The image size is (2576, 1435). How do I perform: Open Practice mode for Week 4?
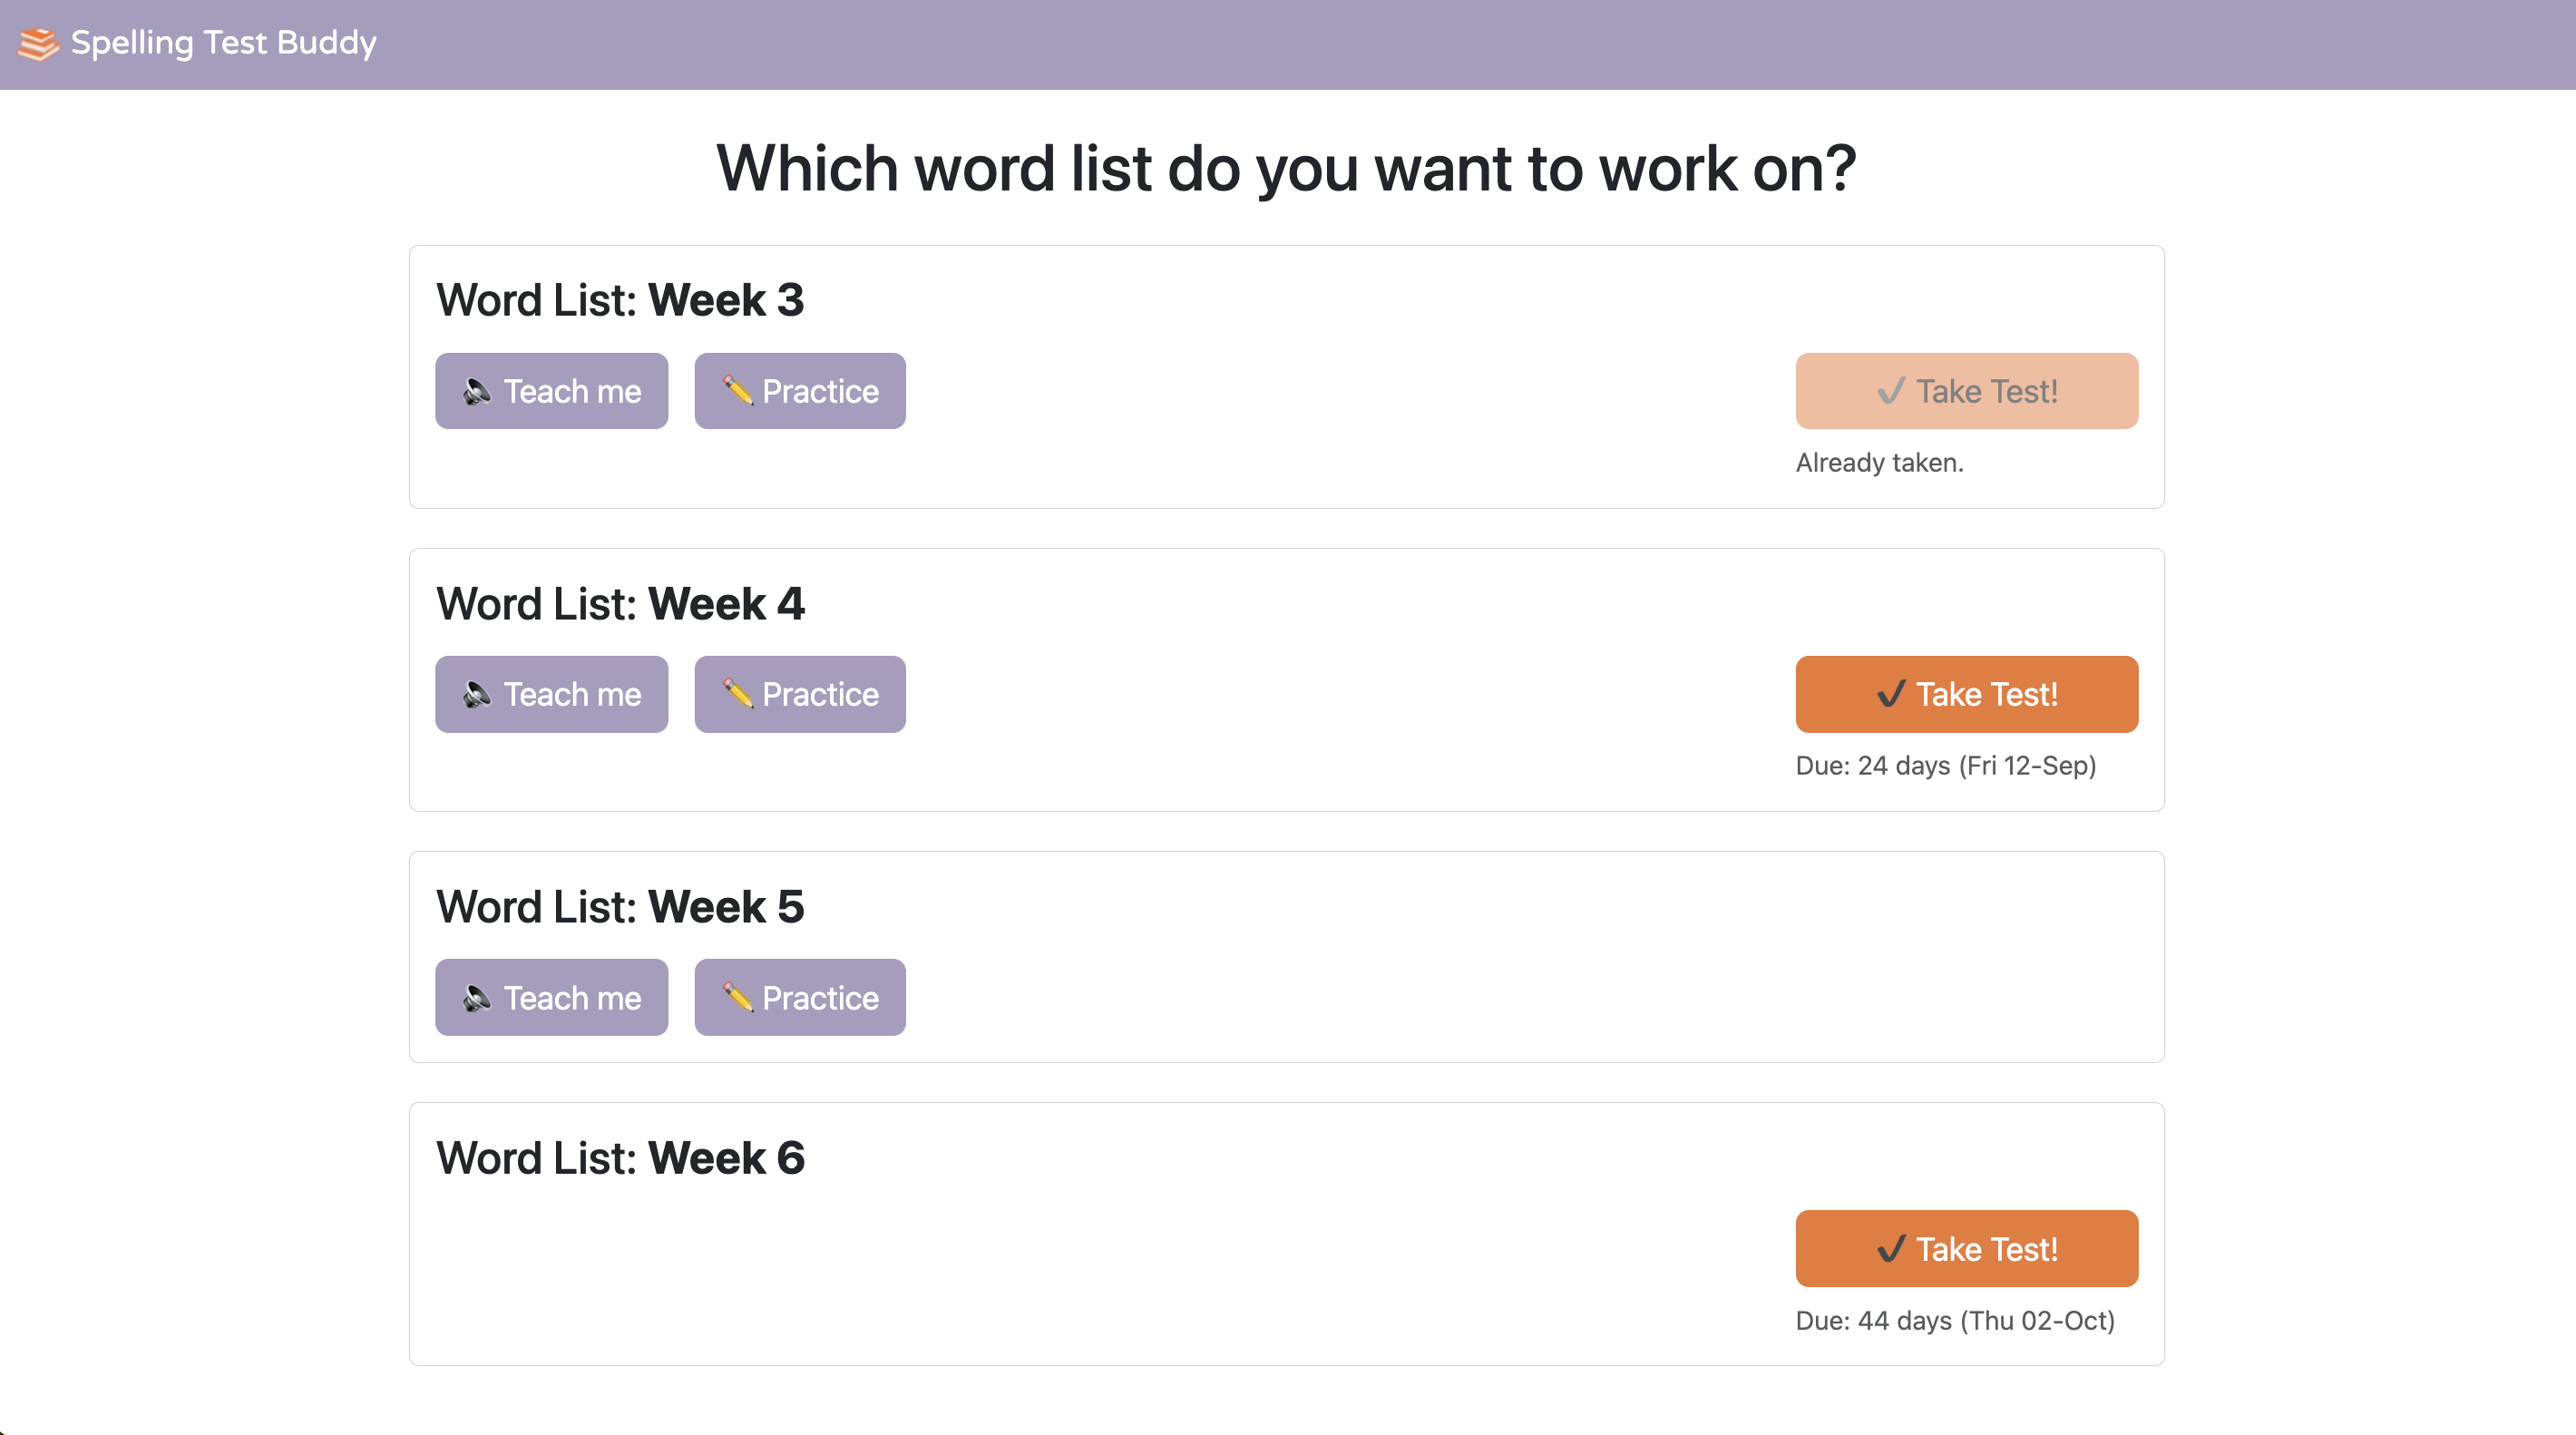coord(800,694)
